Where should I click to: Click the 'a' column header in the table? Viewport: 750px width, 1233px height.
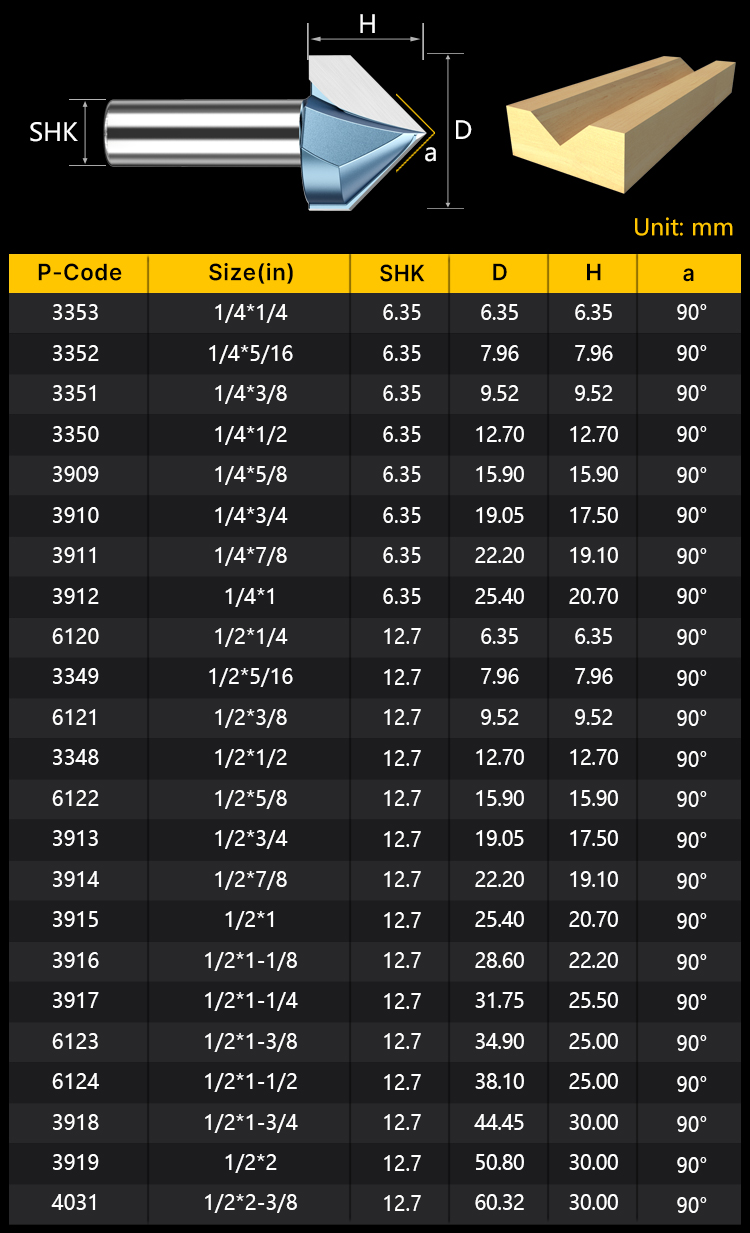click(689, 274)
